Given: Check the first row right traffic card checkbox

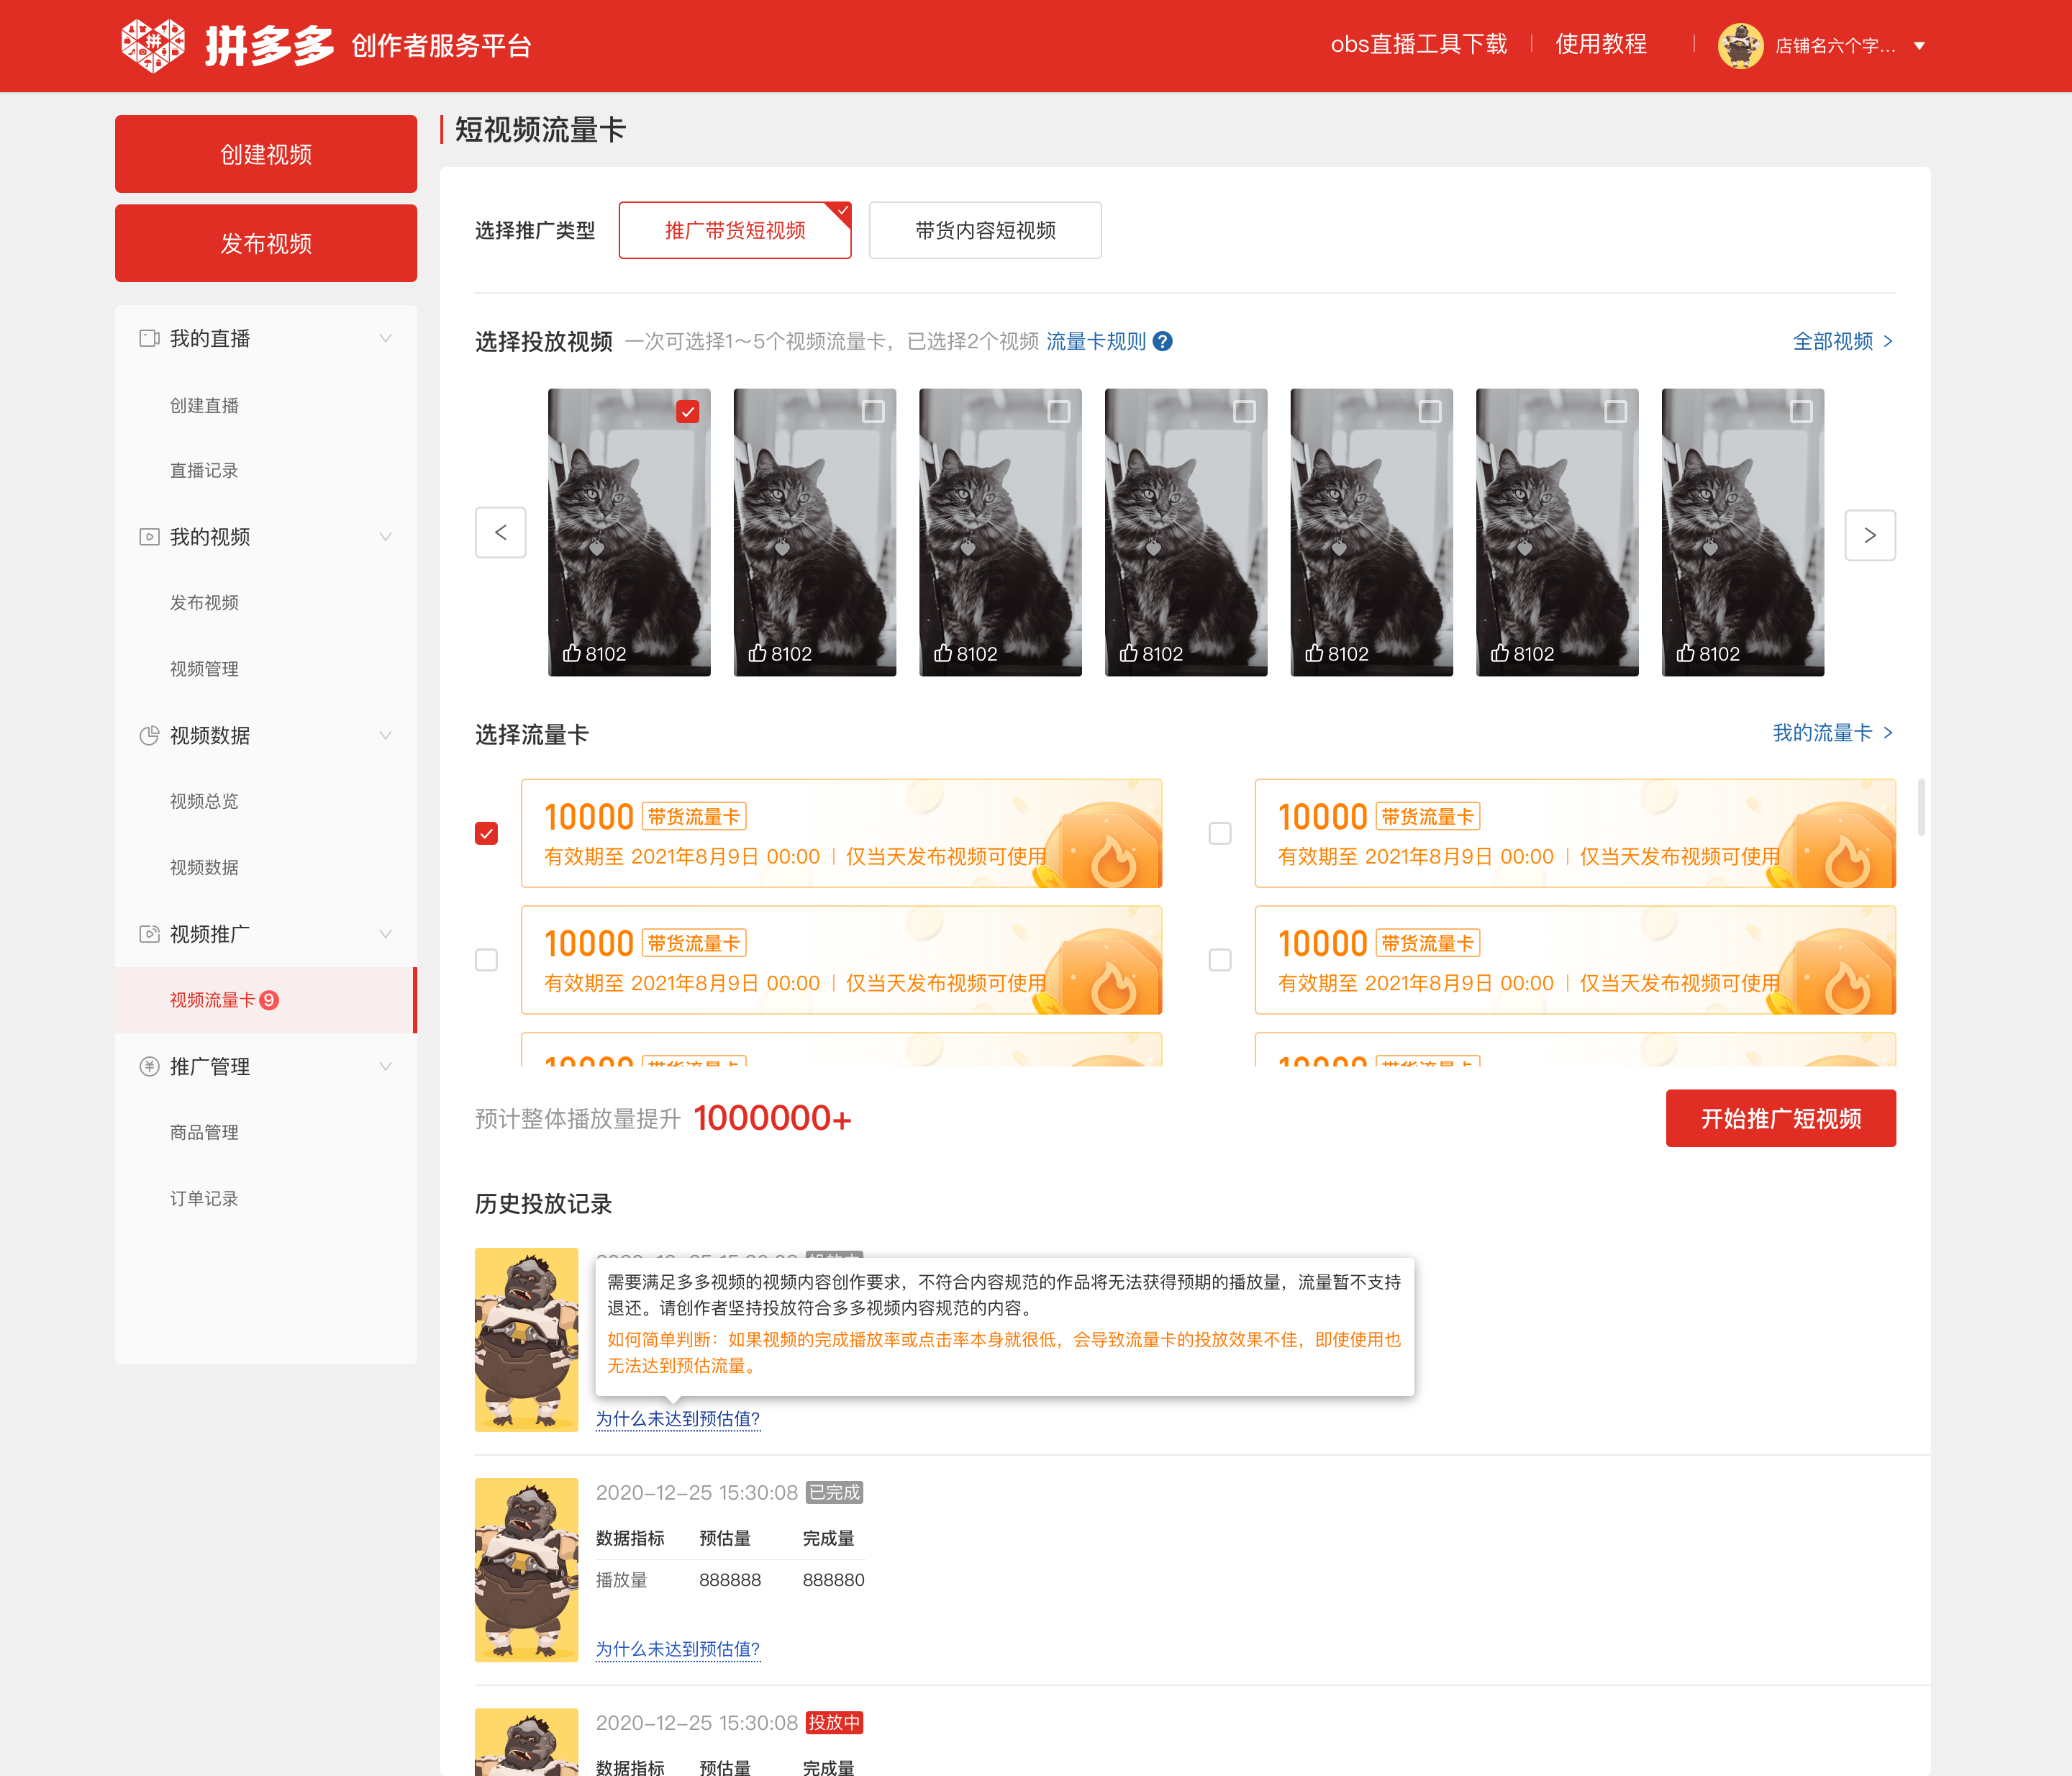Looking at the screenshot, I should 1220,833.
